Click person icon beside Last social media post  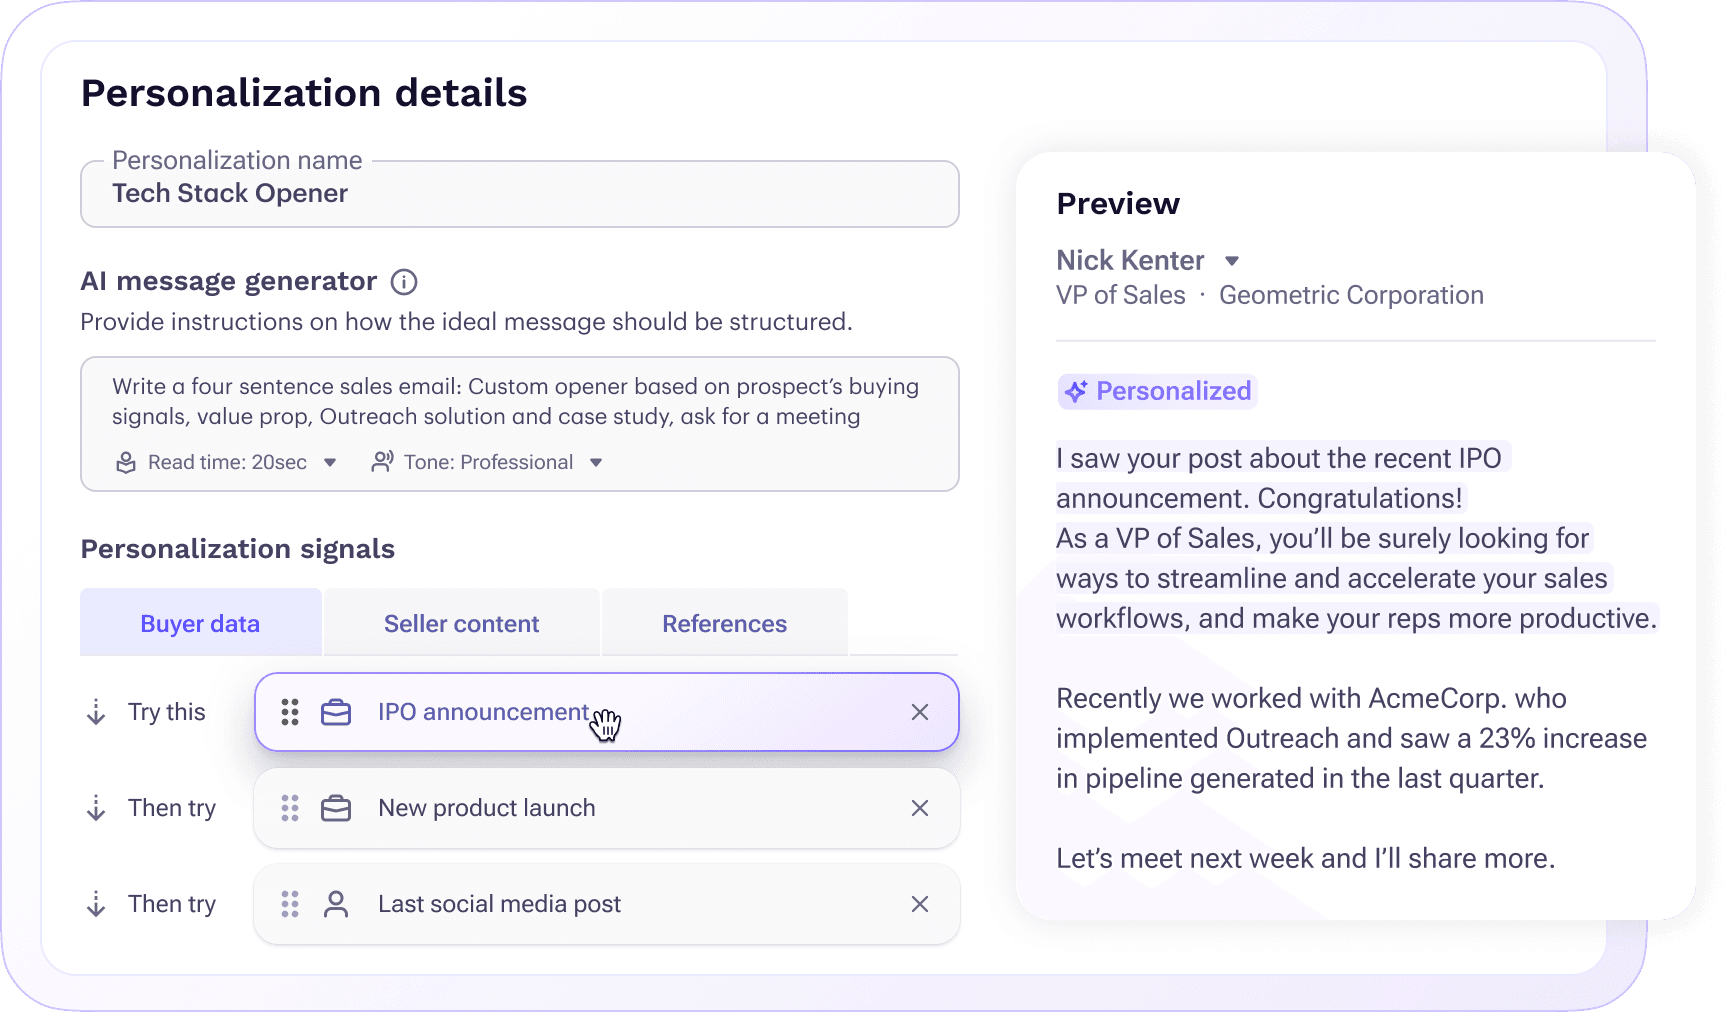click(336, 904)
